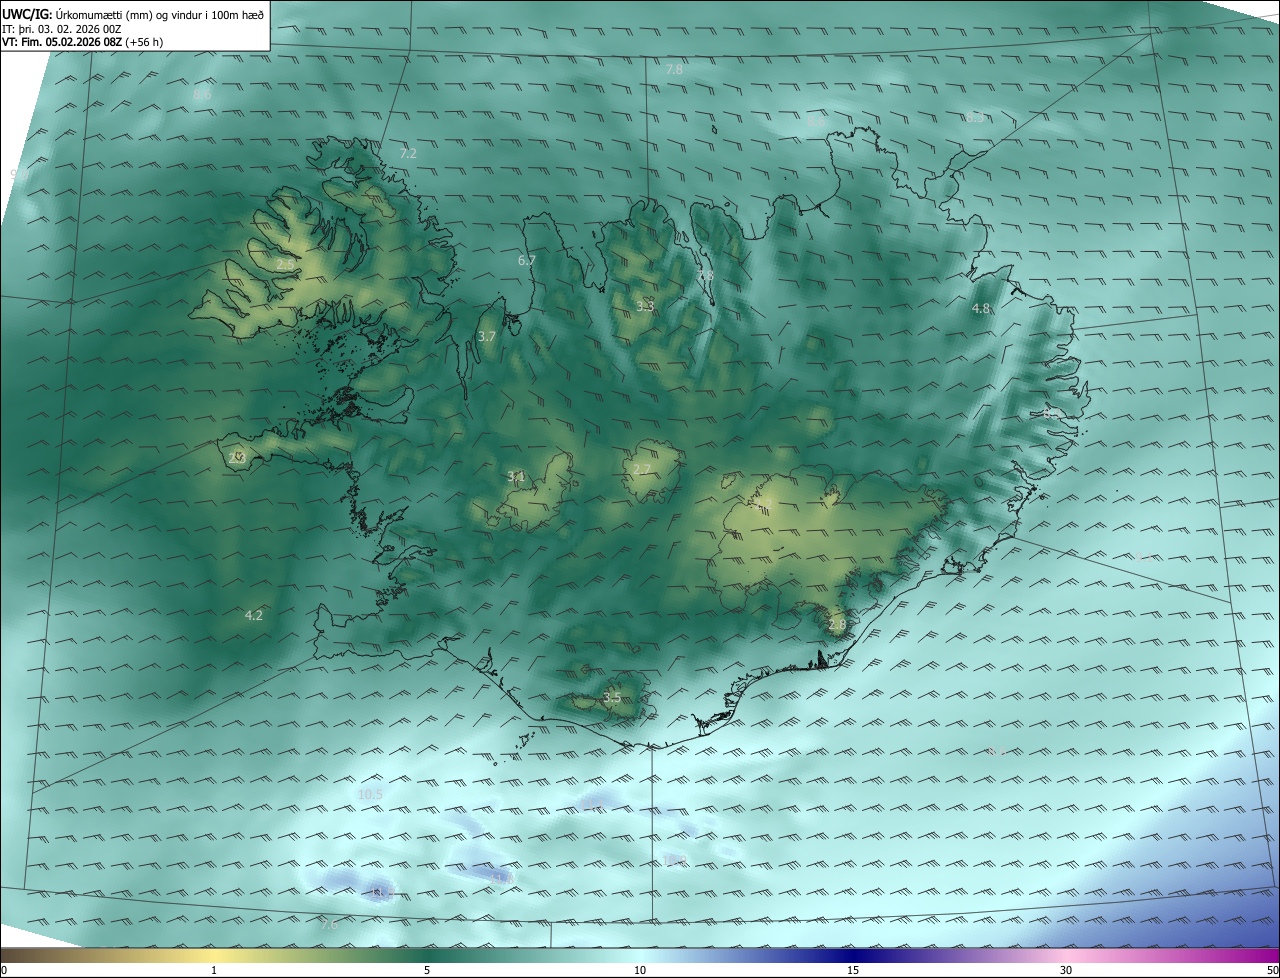The width and height of the screenshot is (1280, 978).
Task: Click the 8.3 value in the northeast
Action: [975, 117]
